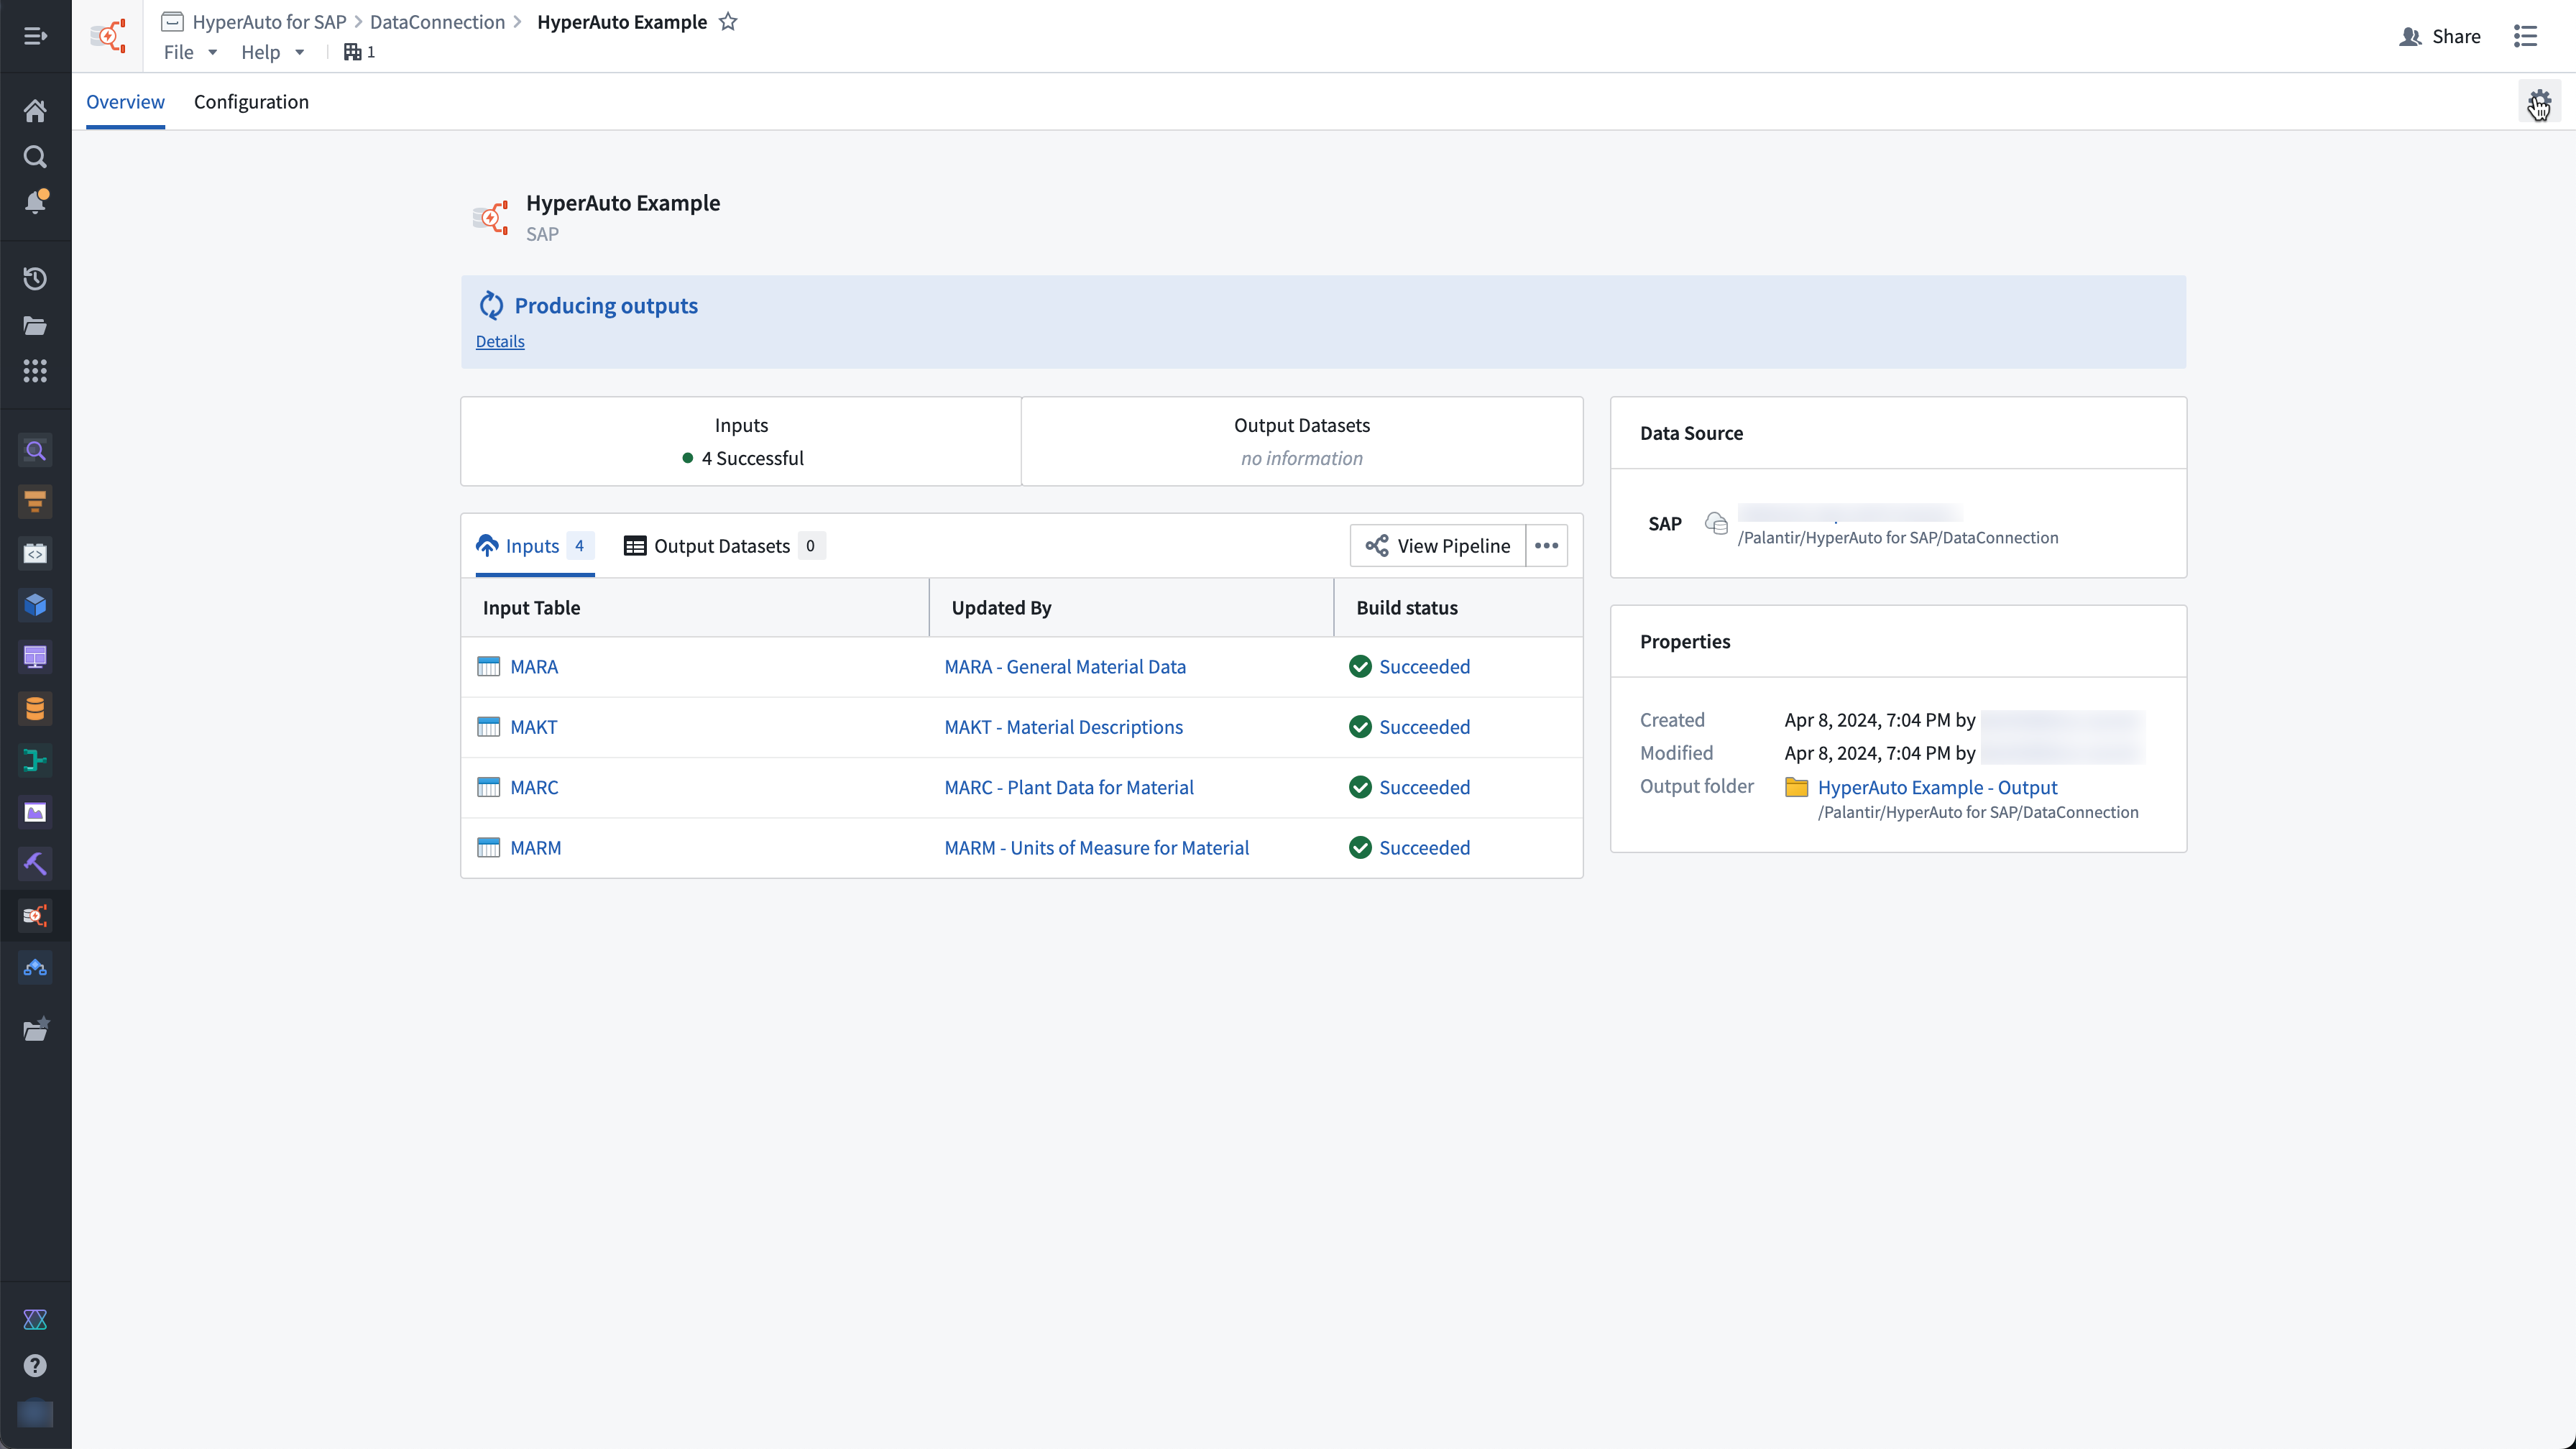This screenshot has width=2576, height=1449.
Task: Click the Inputs 4 Successful summary card
Action: click(x=741, y=442)
